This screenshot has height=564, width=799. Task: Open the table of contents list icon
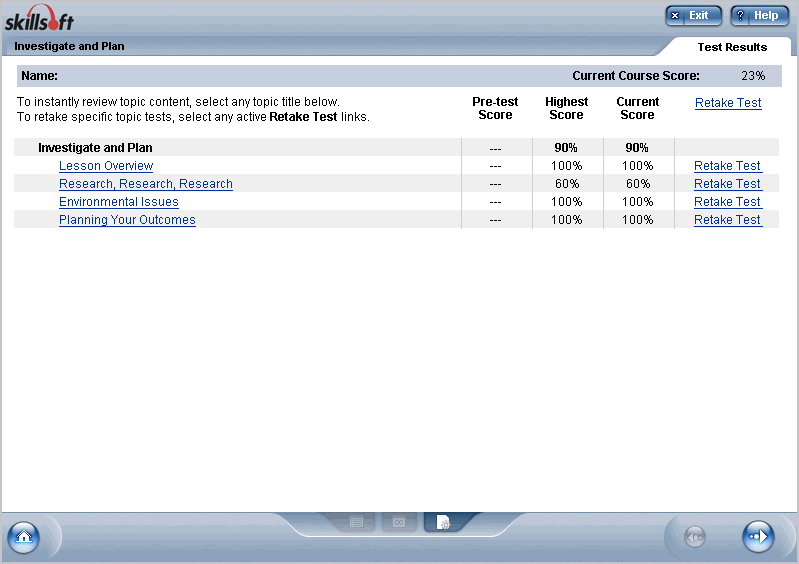(356, 522)
